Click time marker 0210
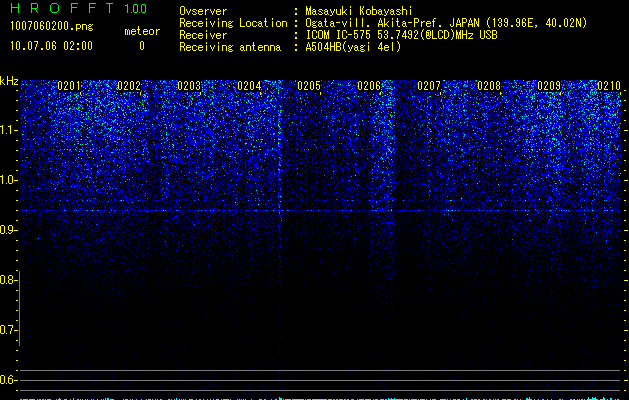The height and width of the screenshot is (400, 629). (x=609, y=86)
